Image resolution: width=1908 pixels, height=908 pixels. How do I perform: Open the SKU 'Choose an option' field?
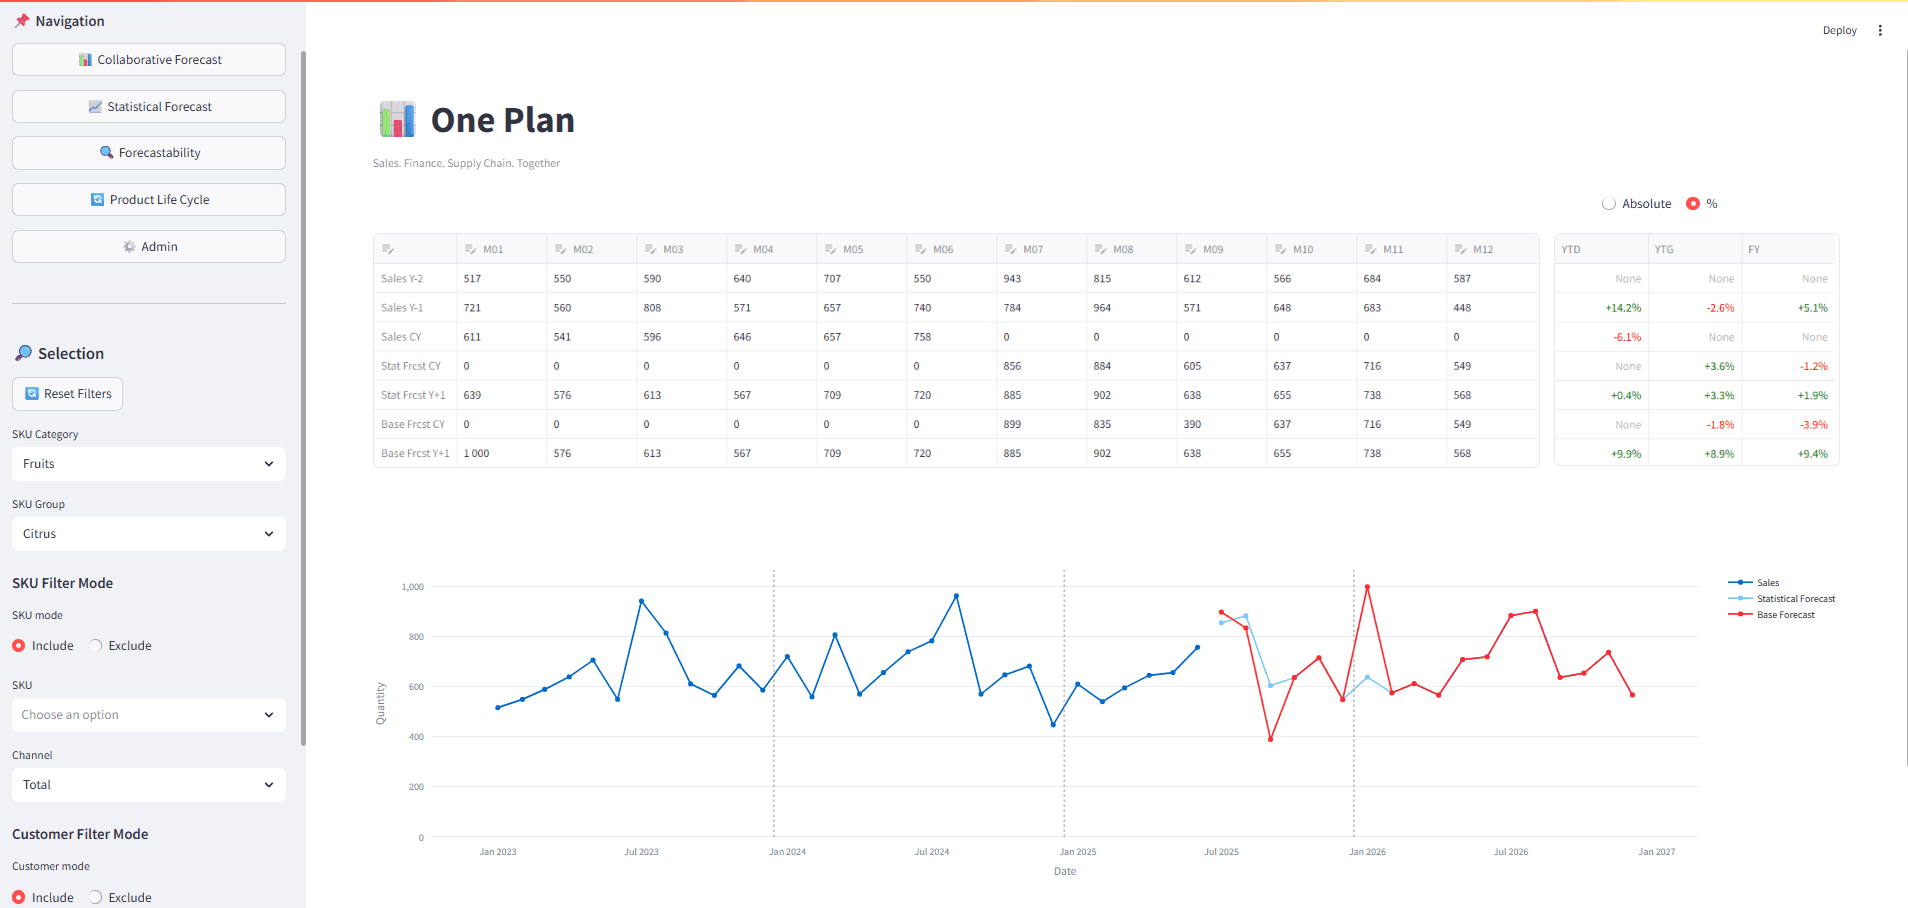pos(148,714)
